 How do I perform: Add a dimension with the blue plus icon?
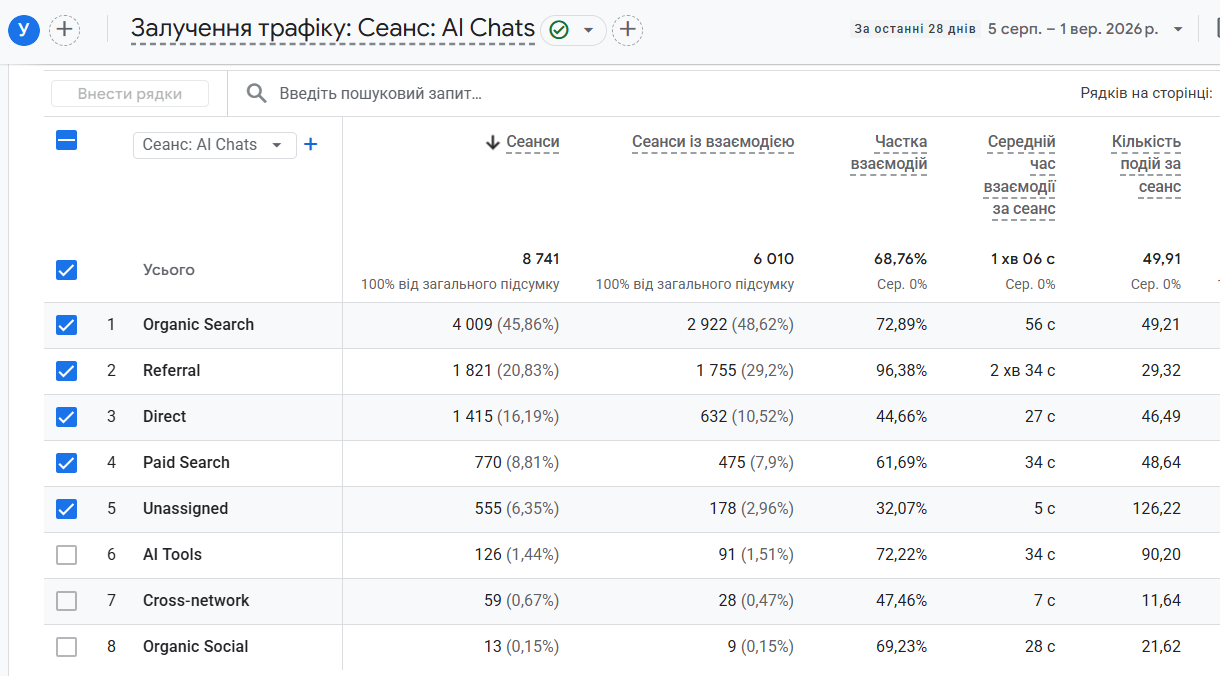click(311, 144)
